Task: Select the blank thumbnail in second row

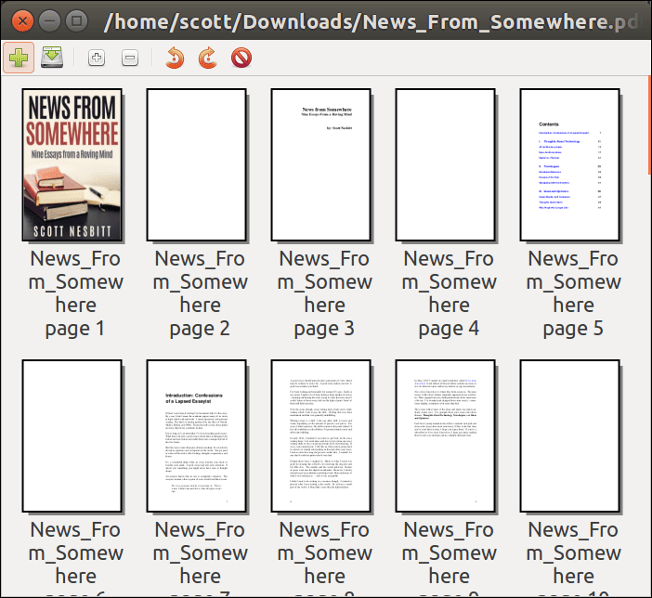Action: coord(72,436)
